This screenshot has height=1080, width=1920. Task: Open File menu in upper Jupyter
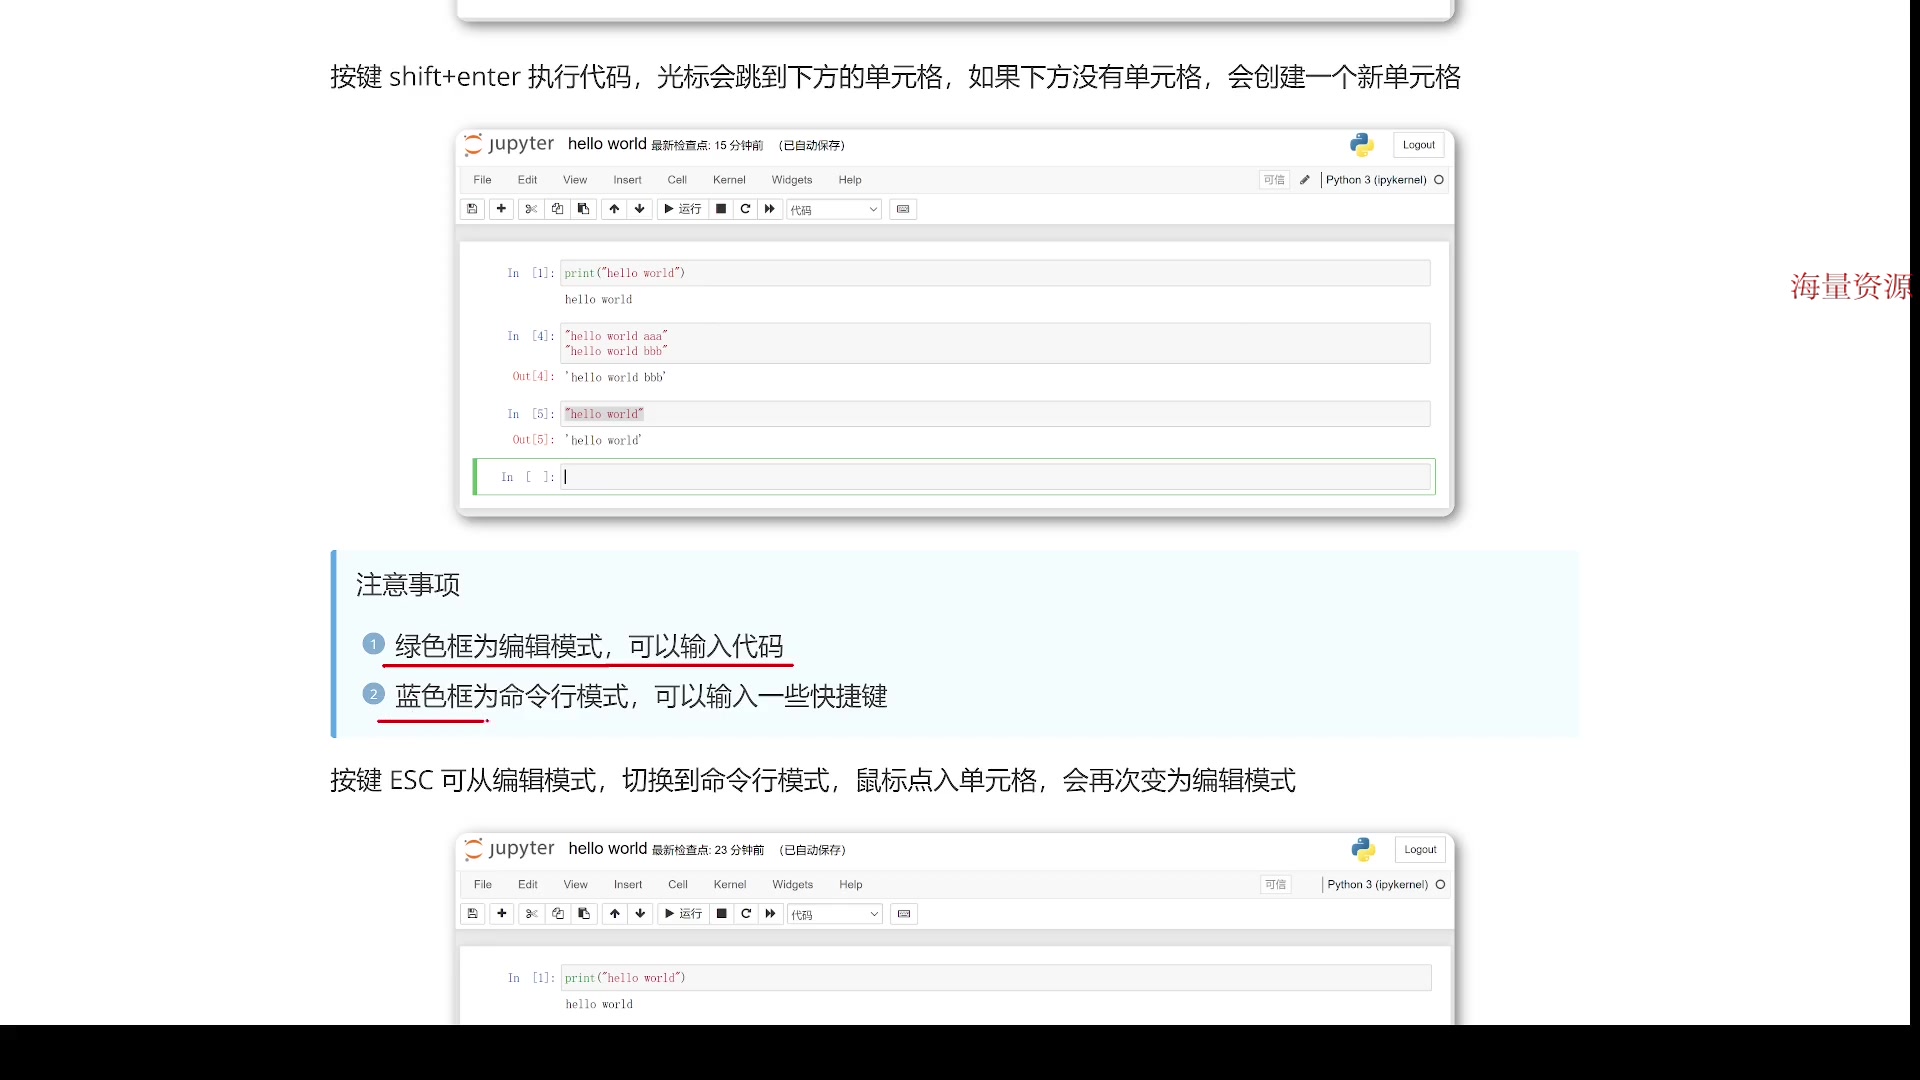482,180
